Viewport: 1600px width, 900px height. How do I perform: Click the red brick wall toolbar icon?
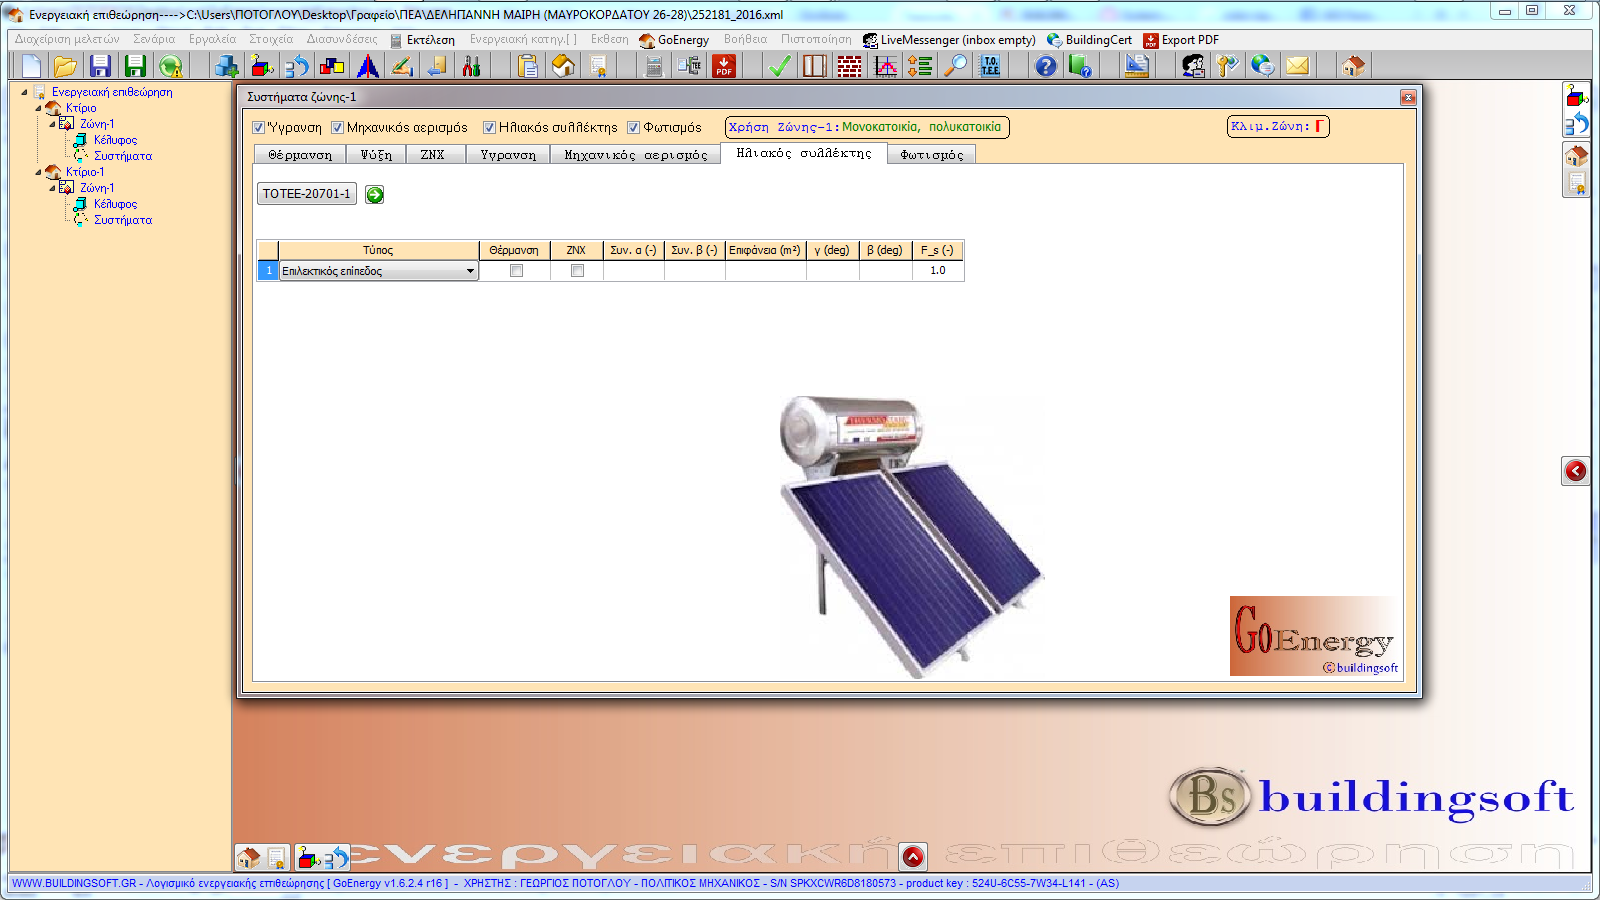pyautogui.click(x=849, y=66)
